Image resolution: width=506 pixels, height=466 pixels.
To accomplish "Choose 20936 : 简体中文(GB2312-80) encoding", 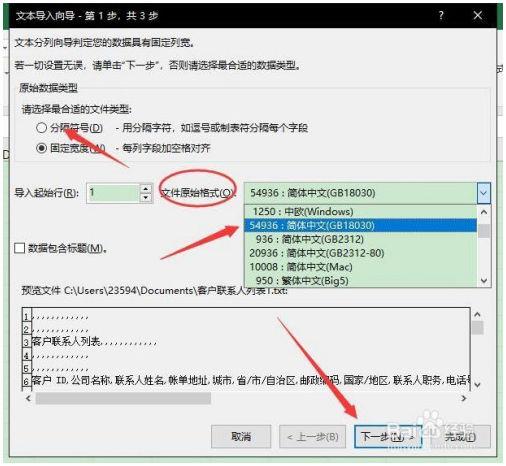I will click(x=361, y=253).
